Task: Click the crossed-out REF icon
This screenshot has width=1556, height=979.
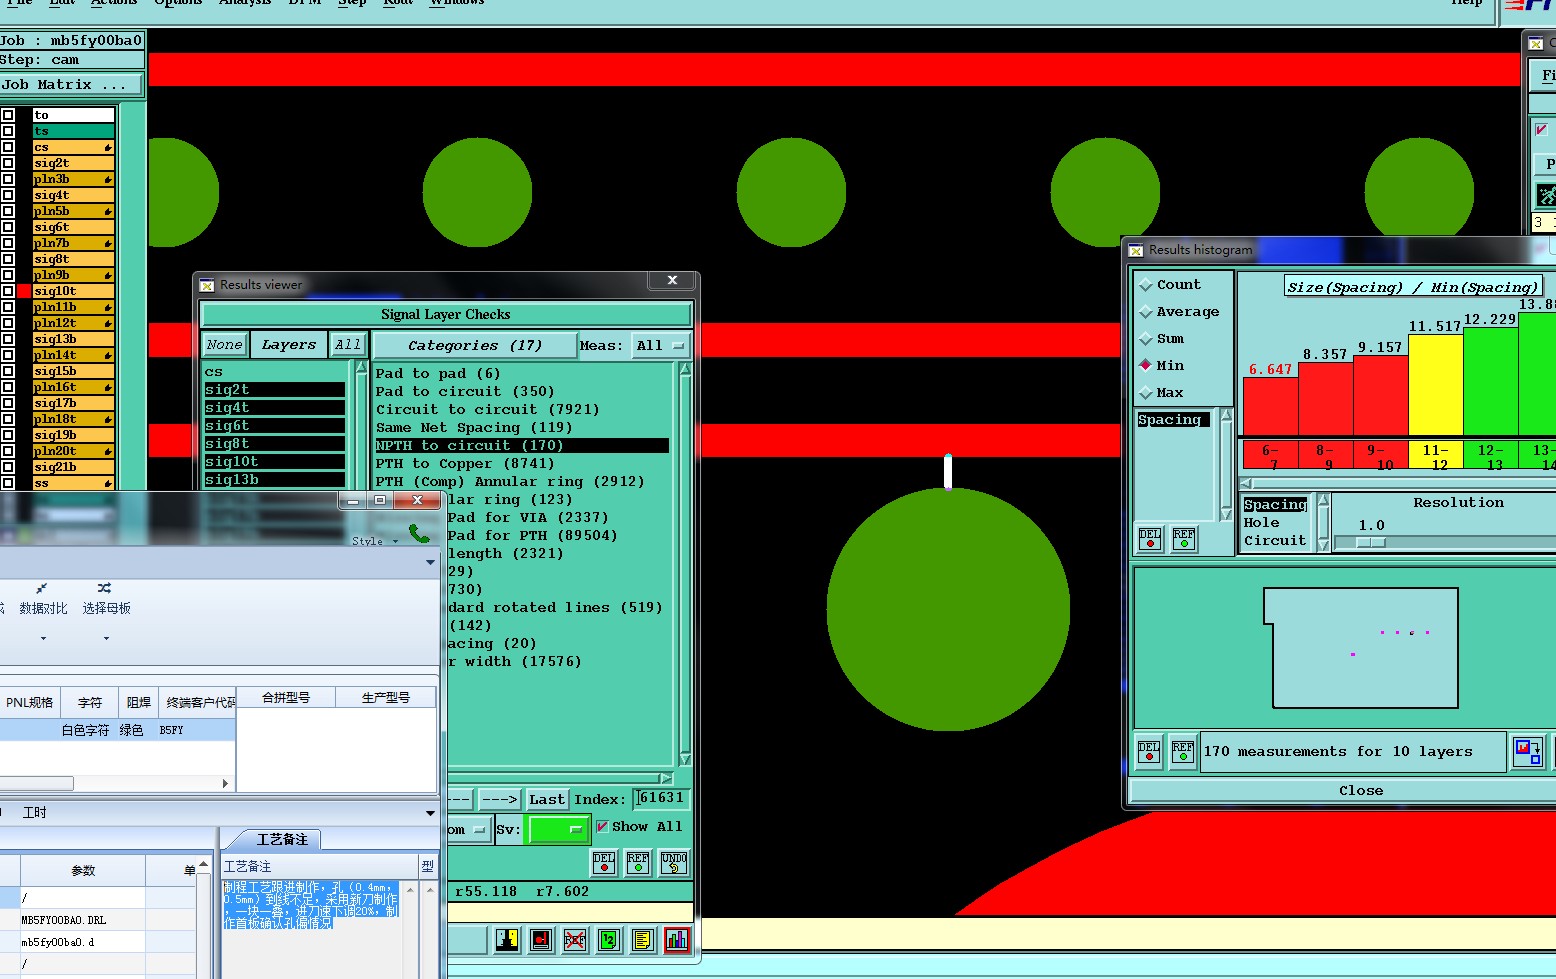Action: 575,940
